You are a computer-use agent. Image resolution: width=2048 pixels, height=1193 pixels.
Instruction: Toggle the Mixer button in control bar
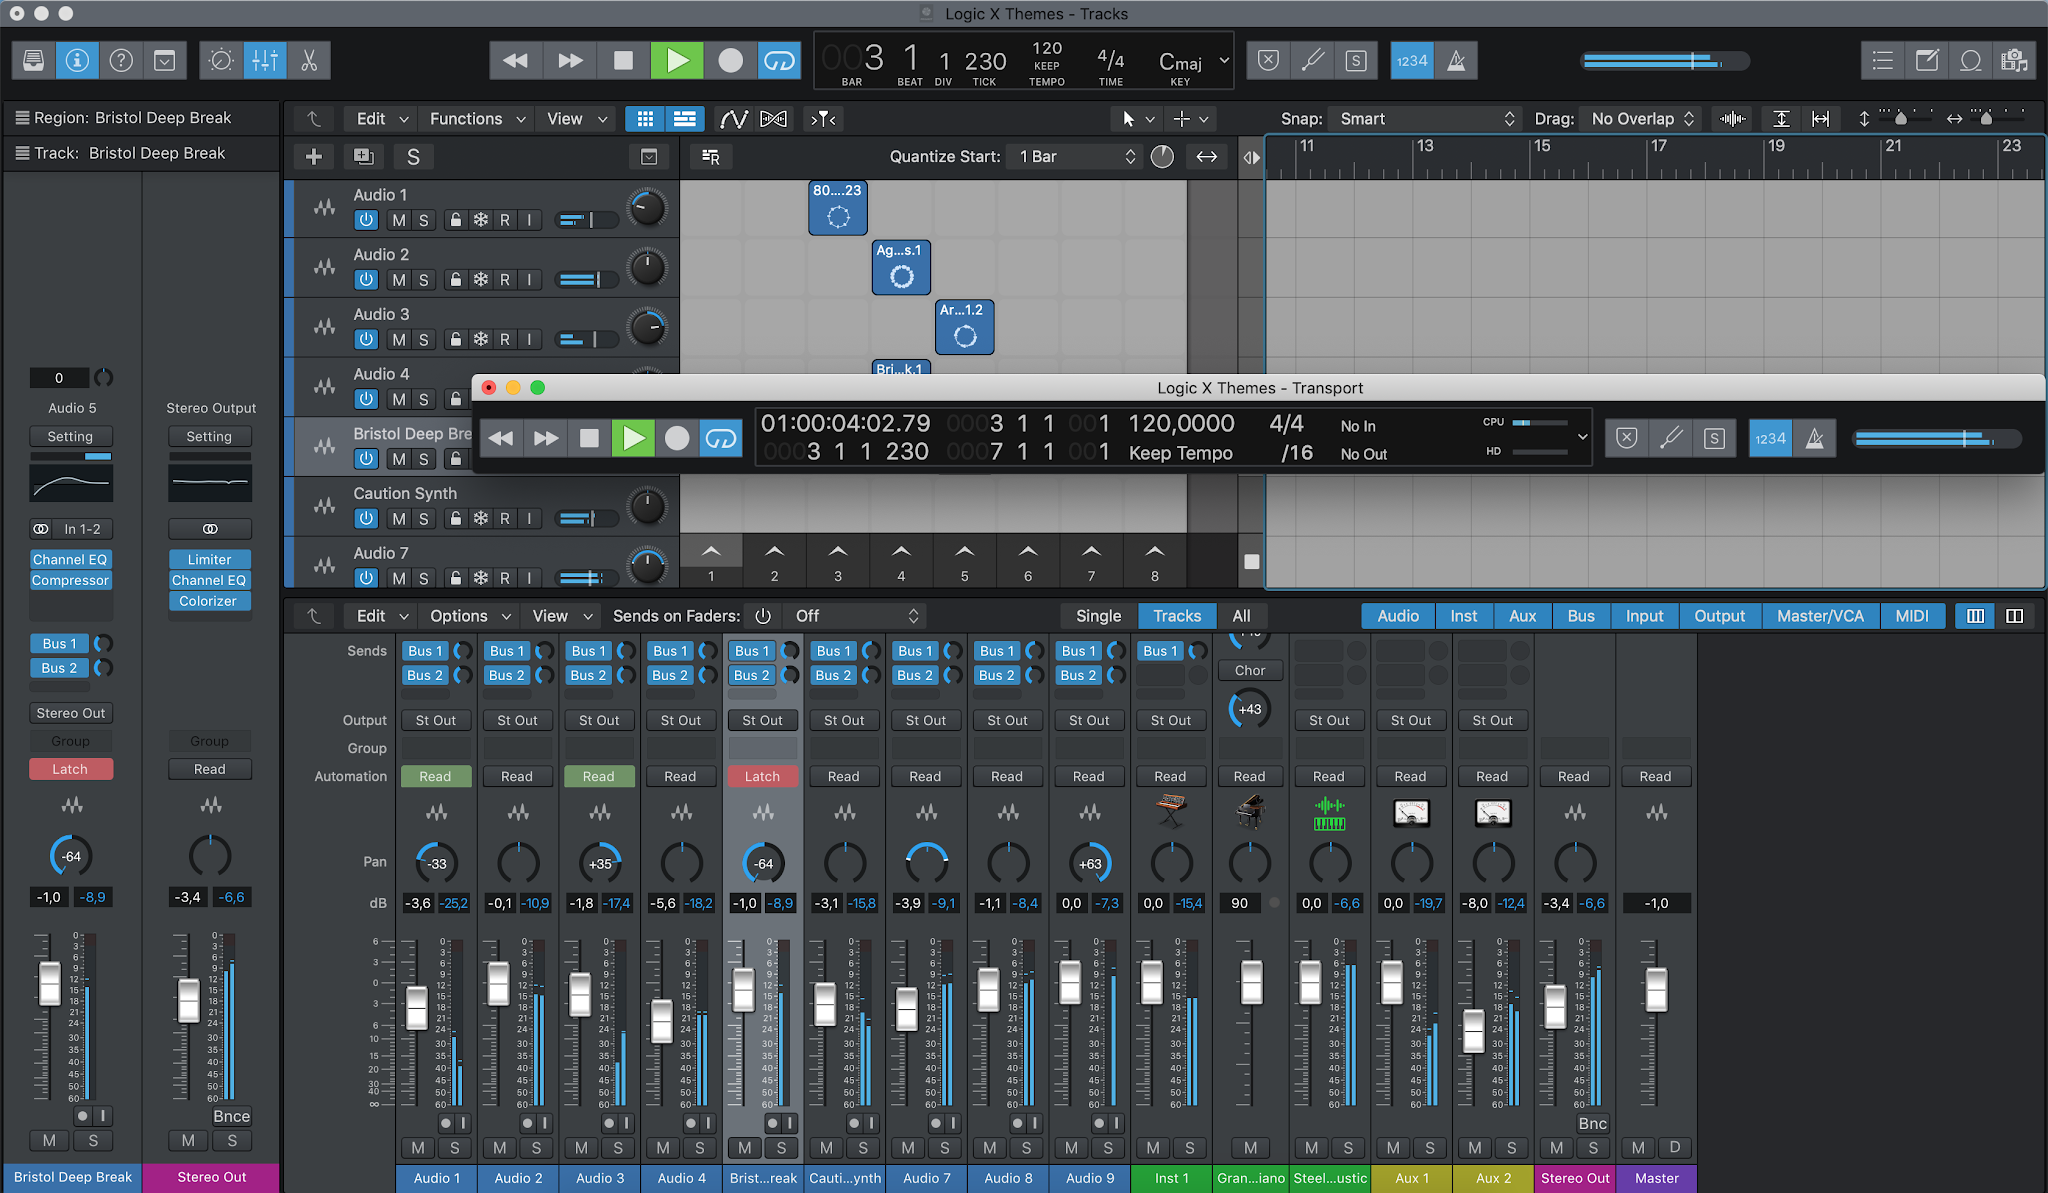pyautogui.click(x=265, y=61)
